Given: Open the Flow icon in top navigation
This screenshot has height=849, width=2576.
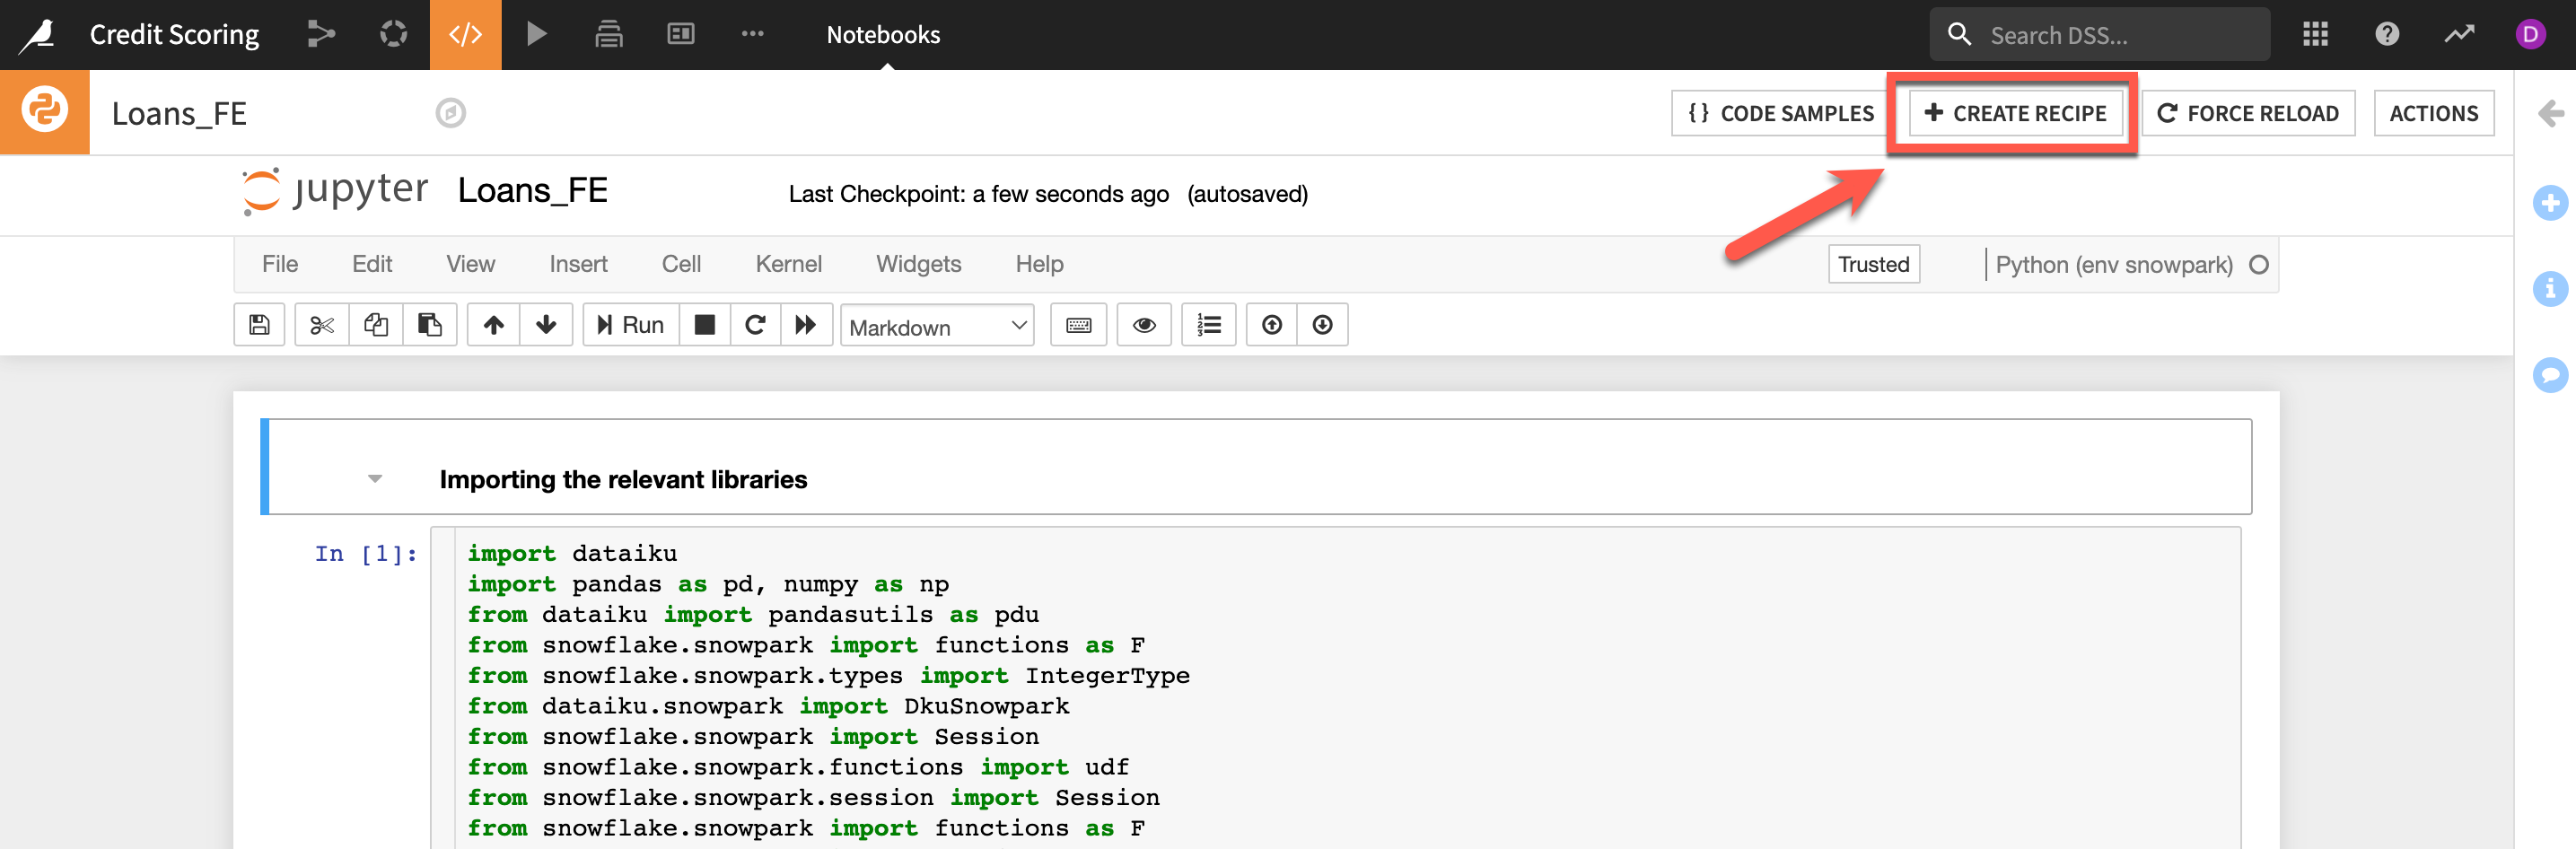Looking at the screenshot, I should tap(321, 34).
